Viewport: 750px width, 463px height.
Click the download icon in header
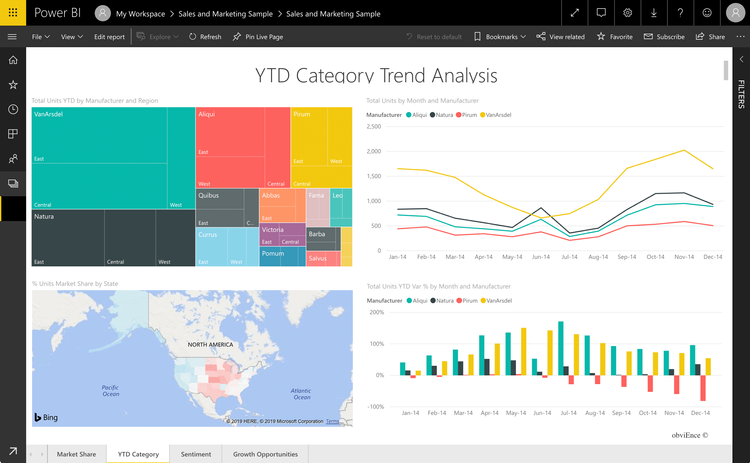pyautogui.click(x=653, y=13)
